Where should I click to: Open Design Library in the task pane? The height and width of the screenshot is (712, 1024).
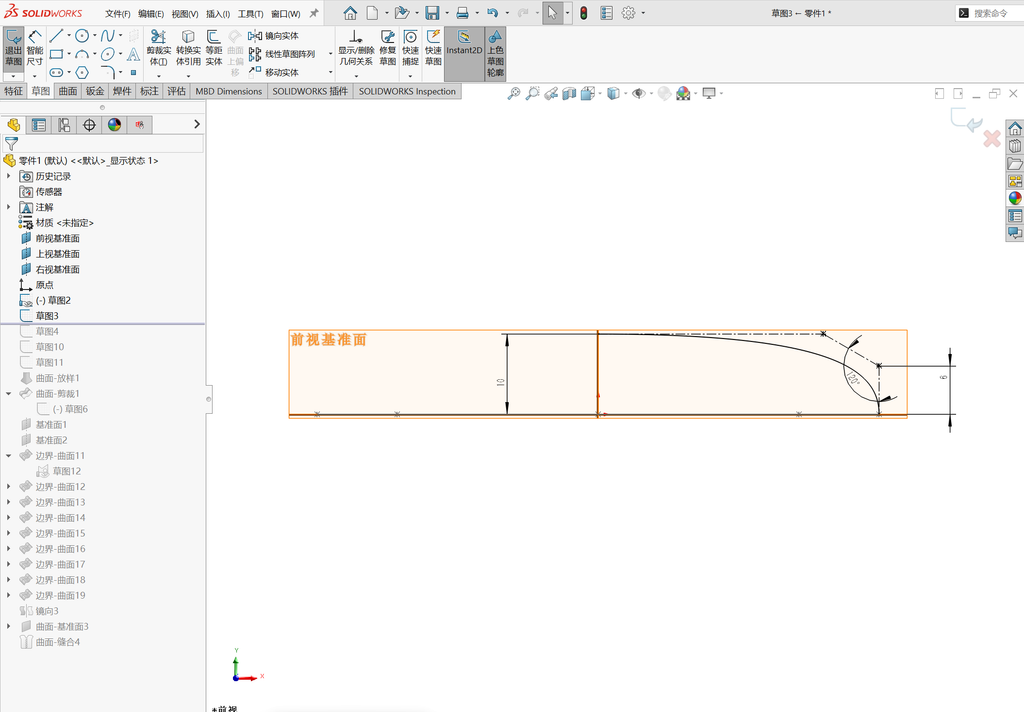(1015, 146)
